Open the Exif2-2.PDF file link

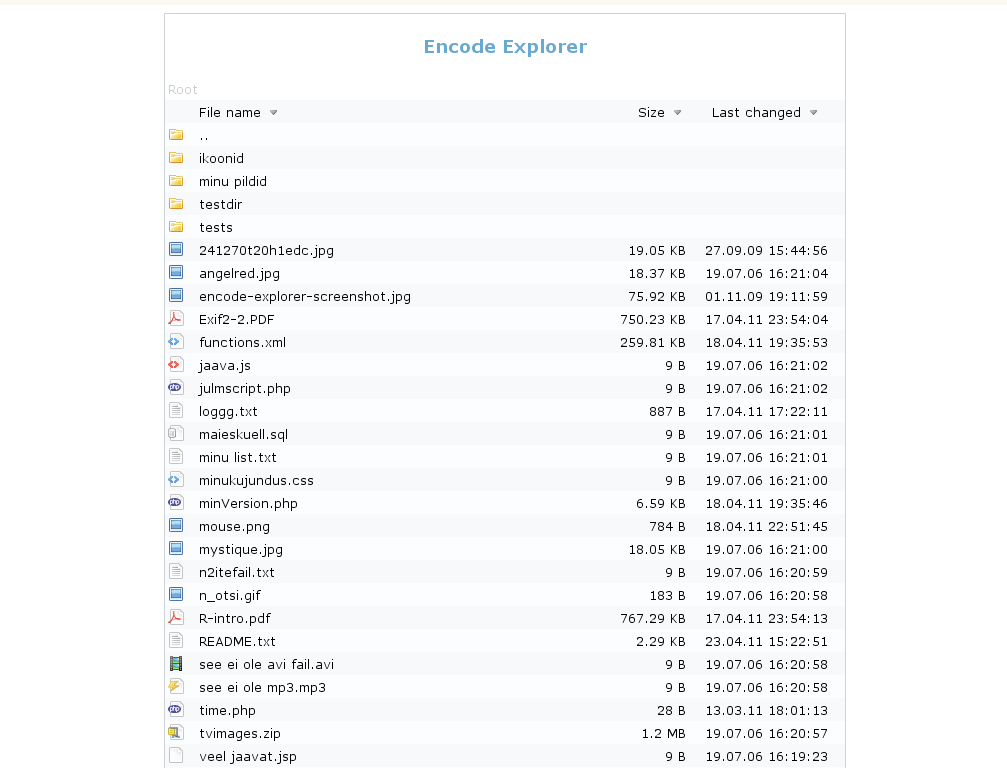pos(236,319)
